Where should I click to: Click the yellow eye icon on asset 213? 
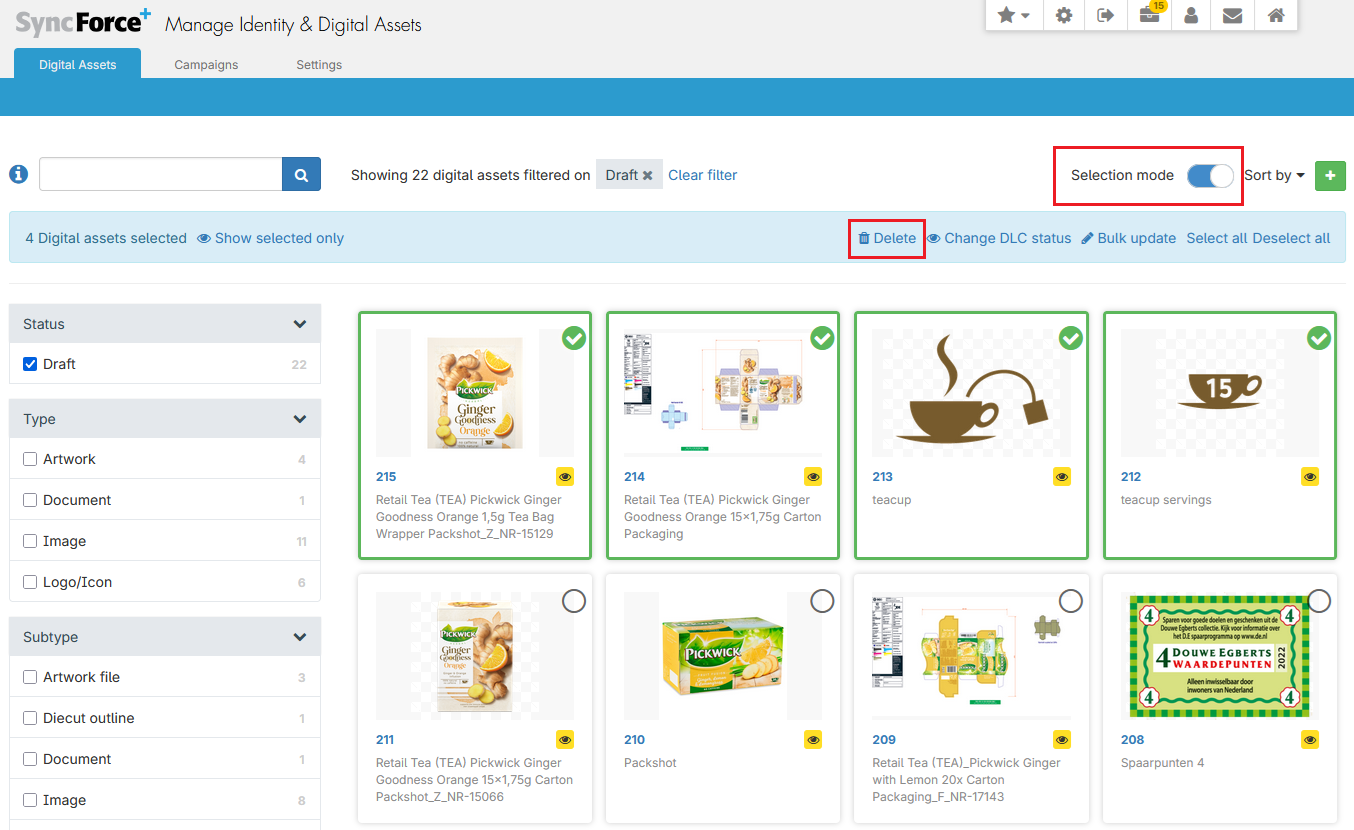[x=1062, y=477]
